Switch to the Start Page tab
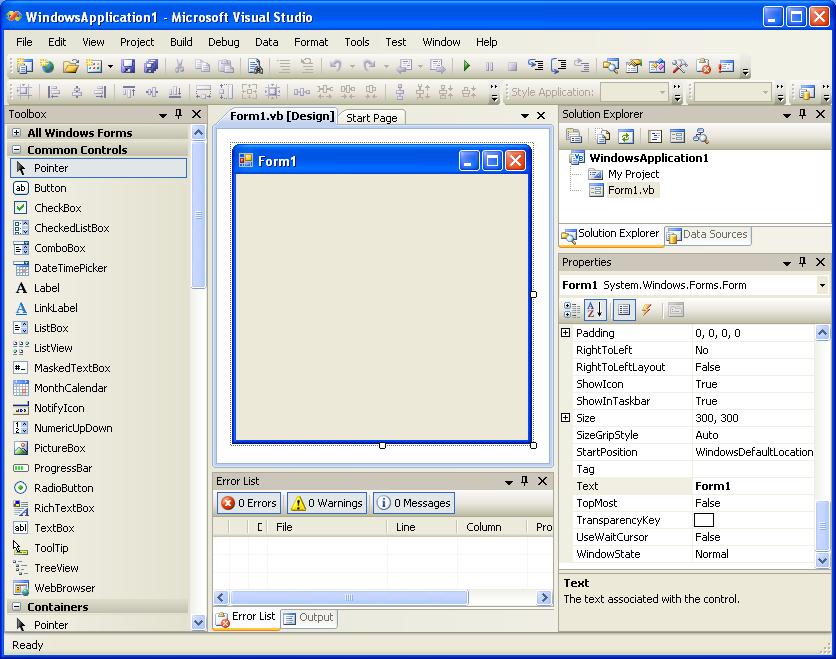836x659 pixels. 371,117
